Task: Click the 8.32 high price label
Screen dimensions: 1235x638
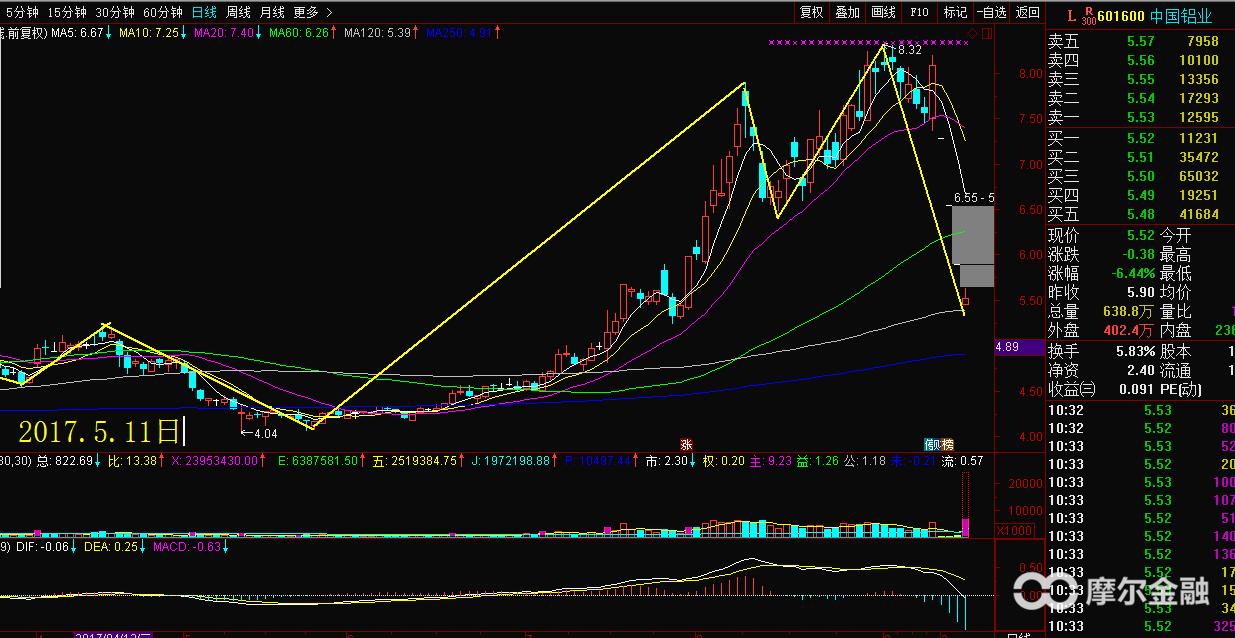Action: pos(909,49)
